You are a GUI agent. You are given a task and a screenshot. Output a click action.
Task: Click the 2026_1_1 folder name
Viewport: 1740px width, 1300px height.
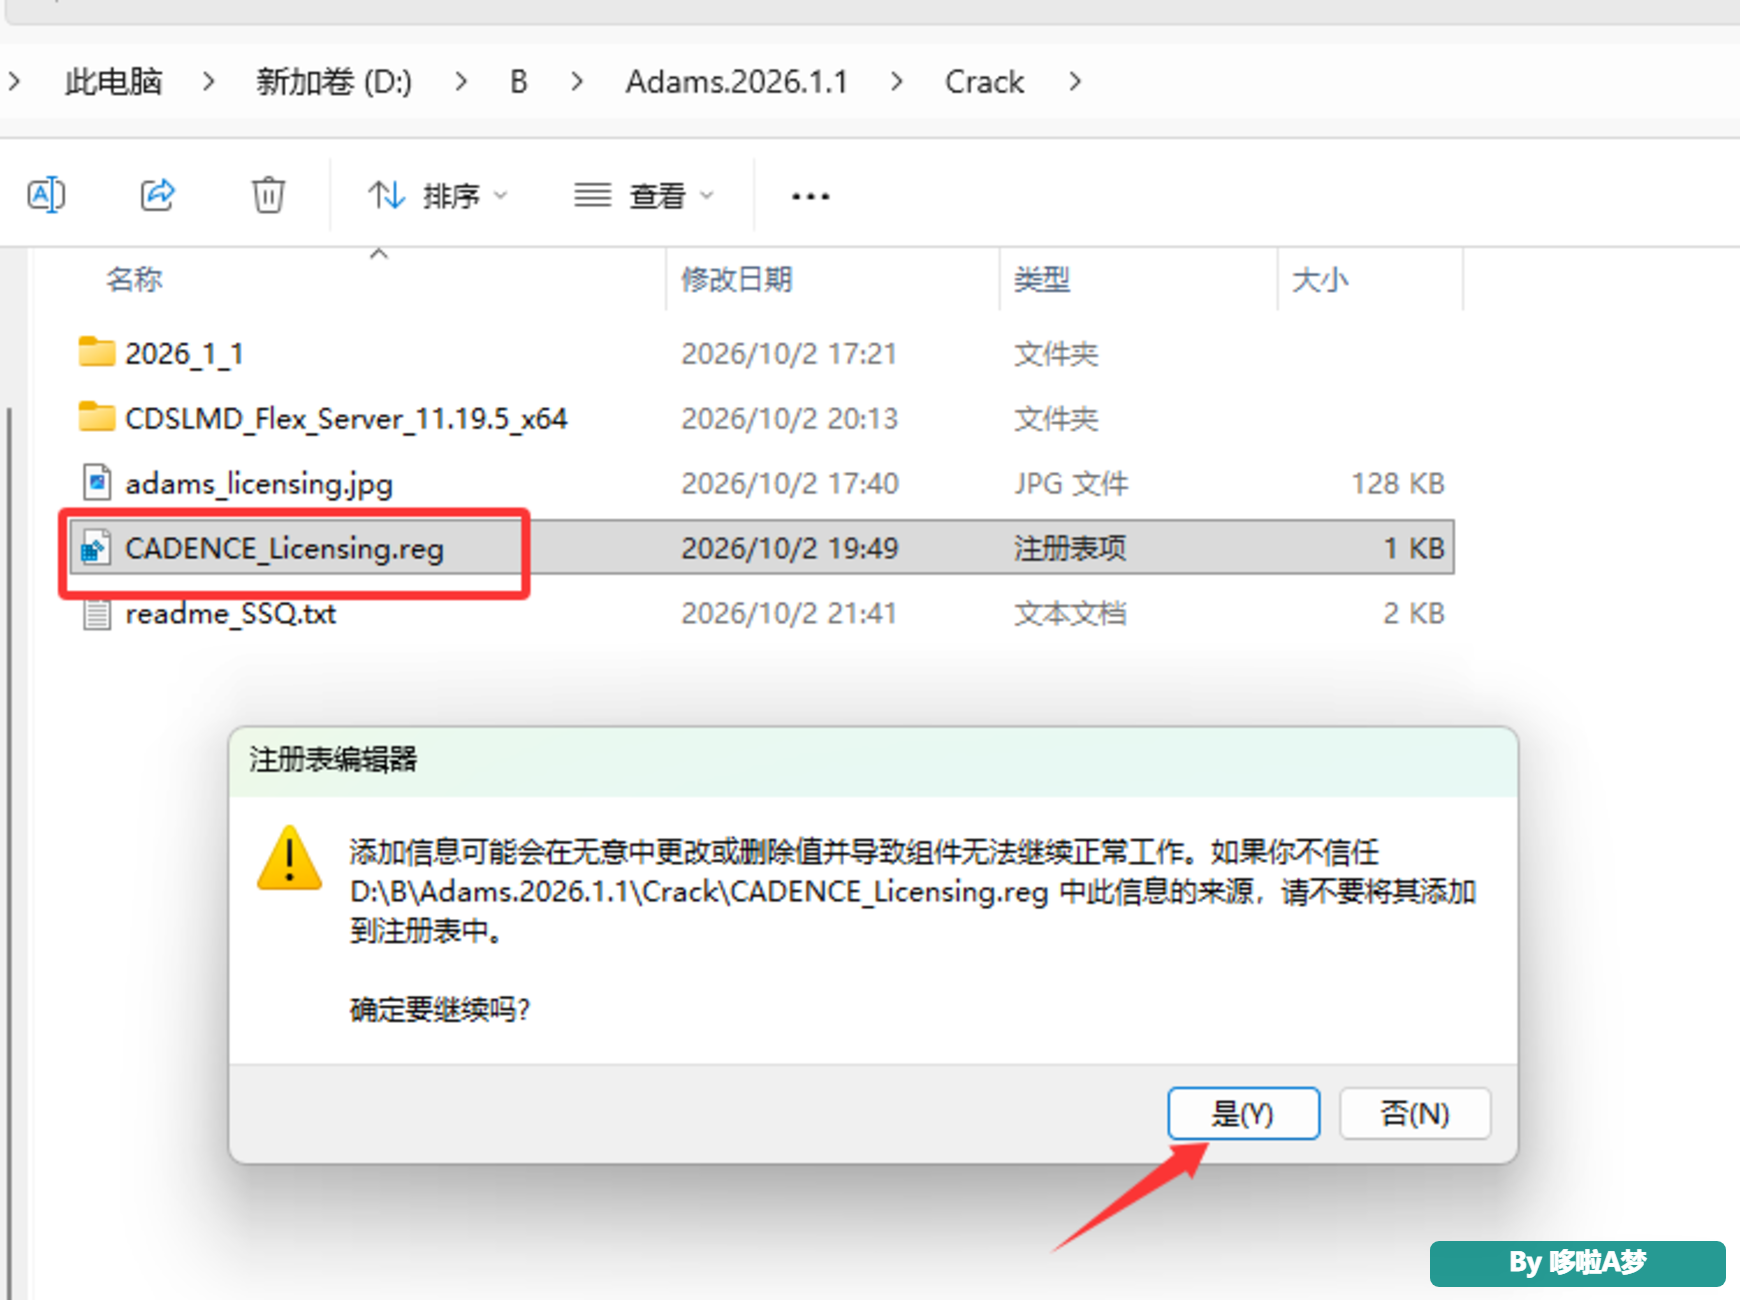click(x=184, y=353)
